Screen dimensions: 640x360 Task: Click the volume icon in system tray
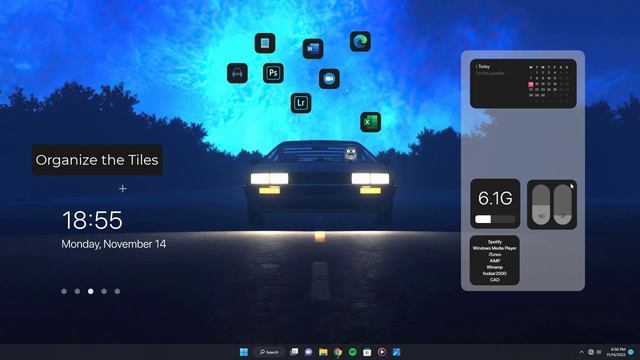[599, 352]
